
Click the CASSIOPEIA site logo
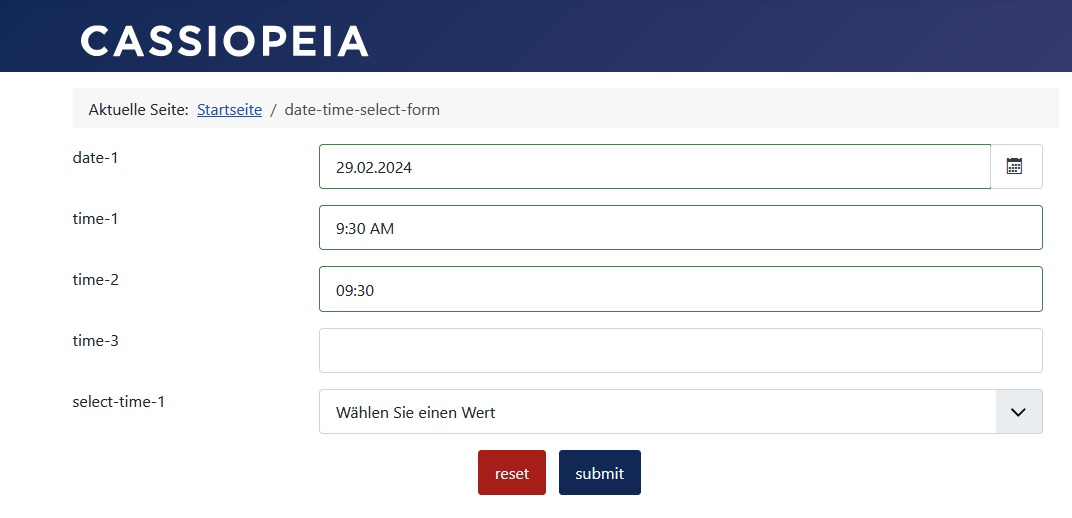coord(225,41)
